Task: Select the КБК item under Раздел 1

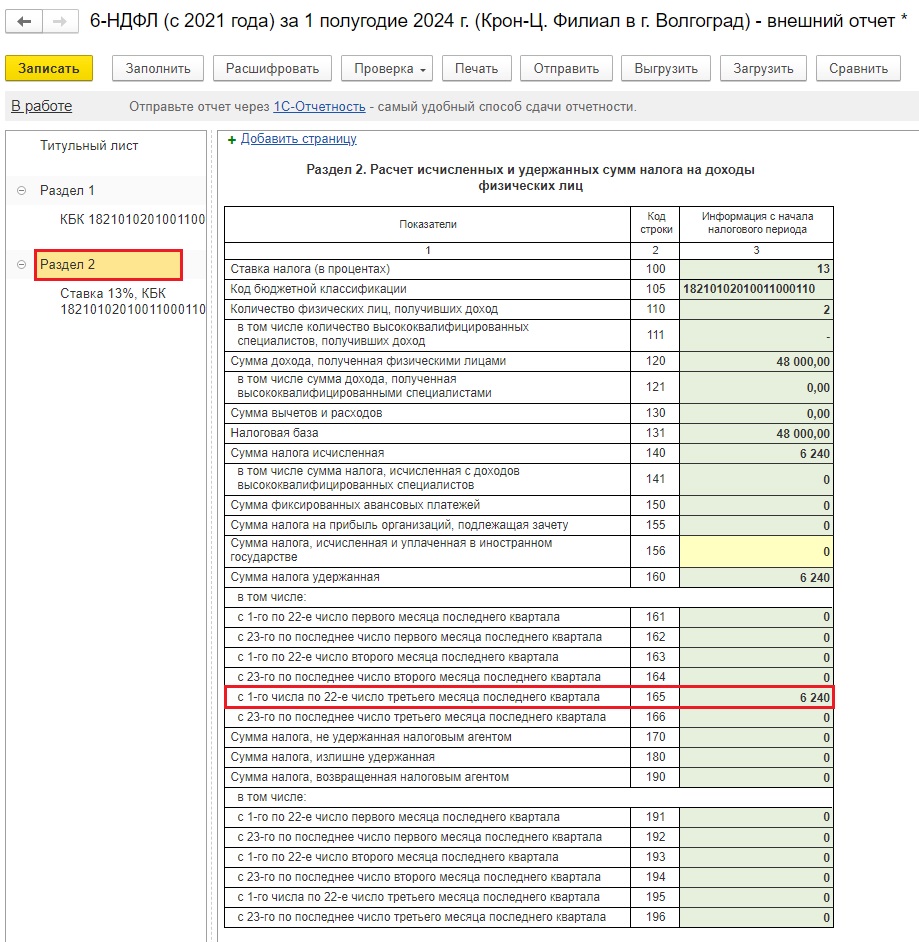Action: pos(132,219)
